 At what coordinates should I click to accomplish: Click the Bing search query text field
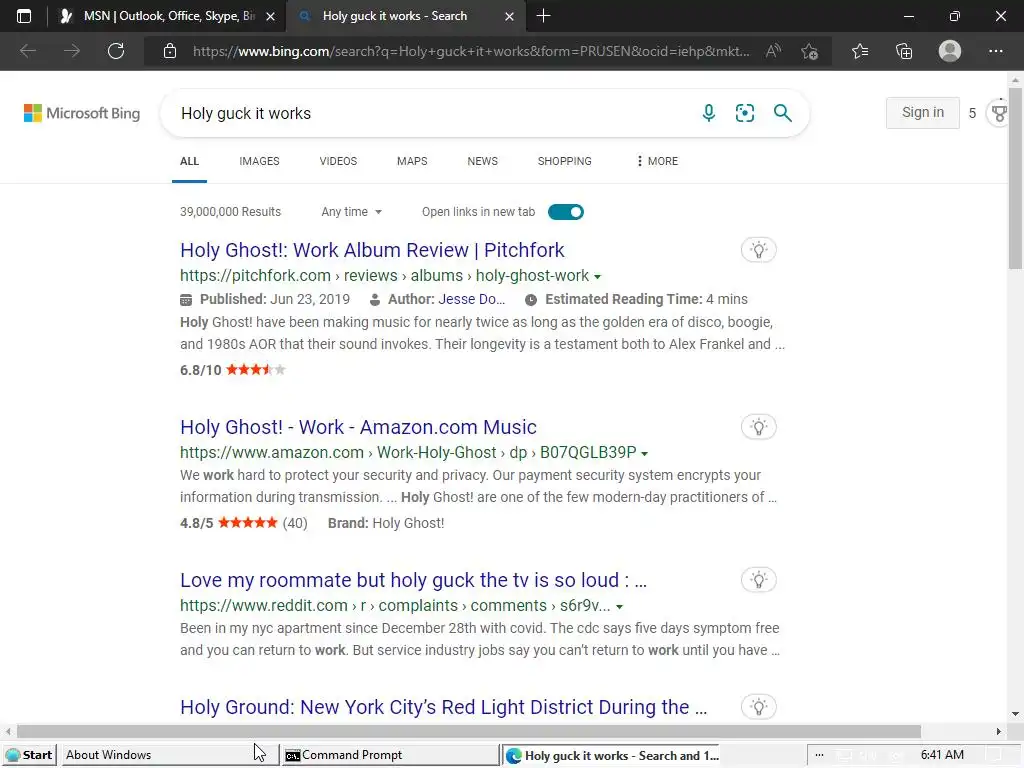pyautogui.click(x=431, y=113)
